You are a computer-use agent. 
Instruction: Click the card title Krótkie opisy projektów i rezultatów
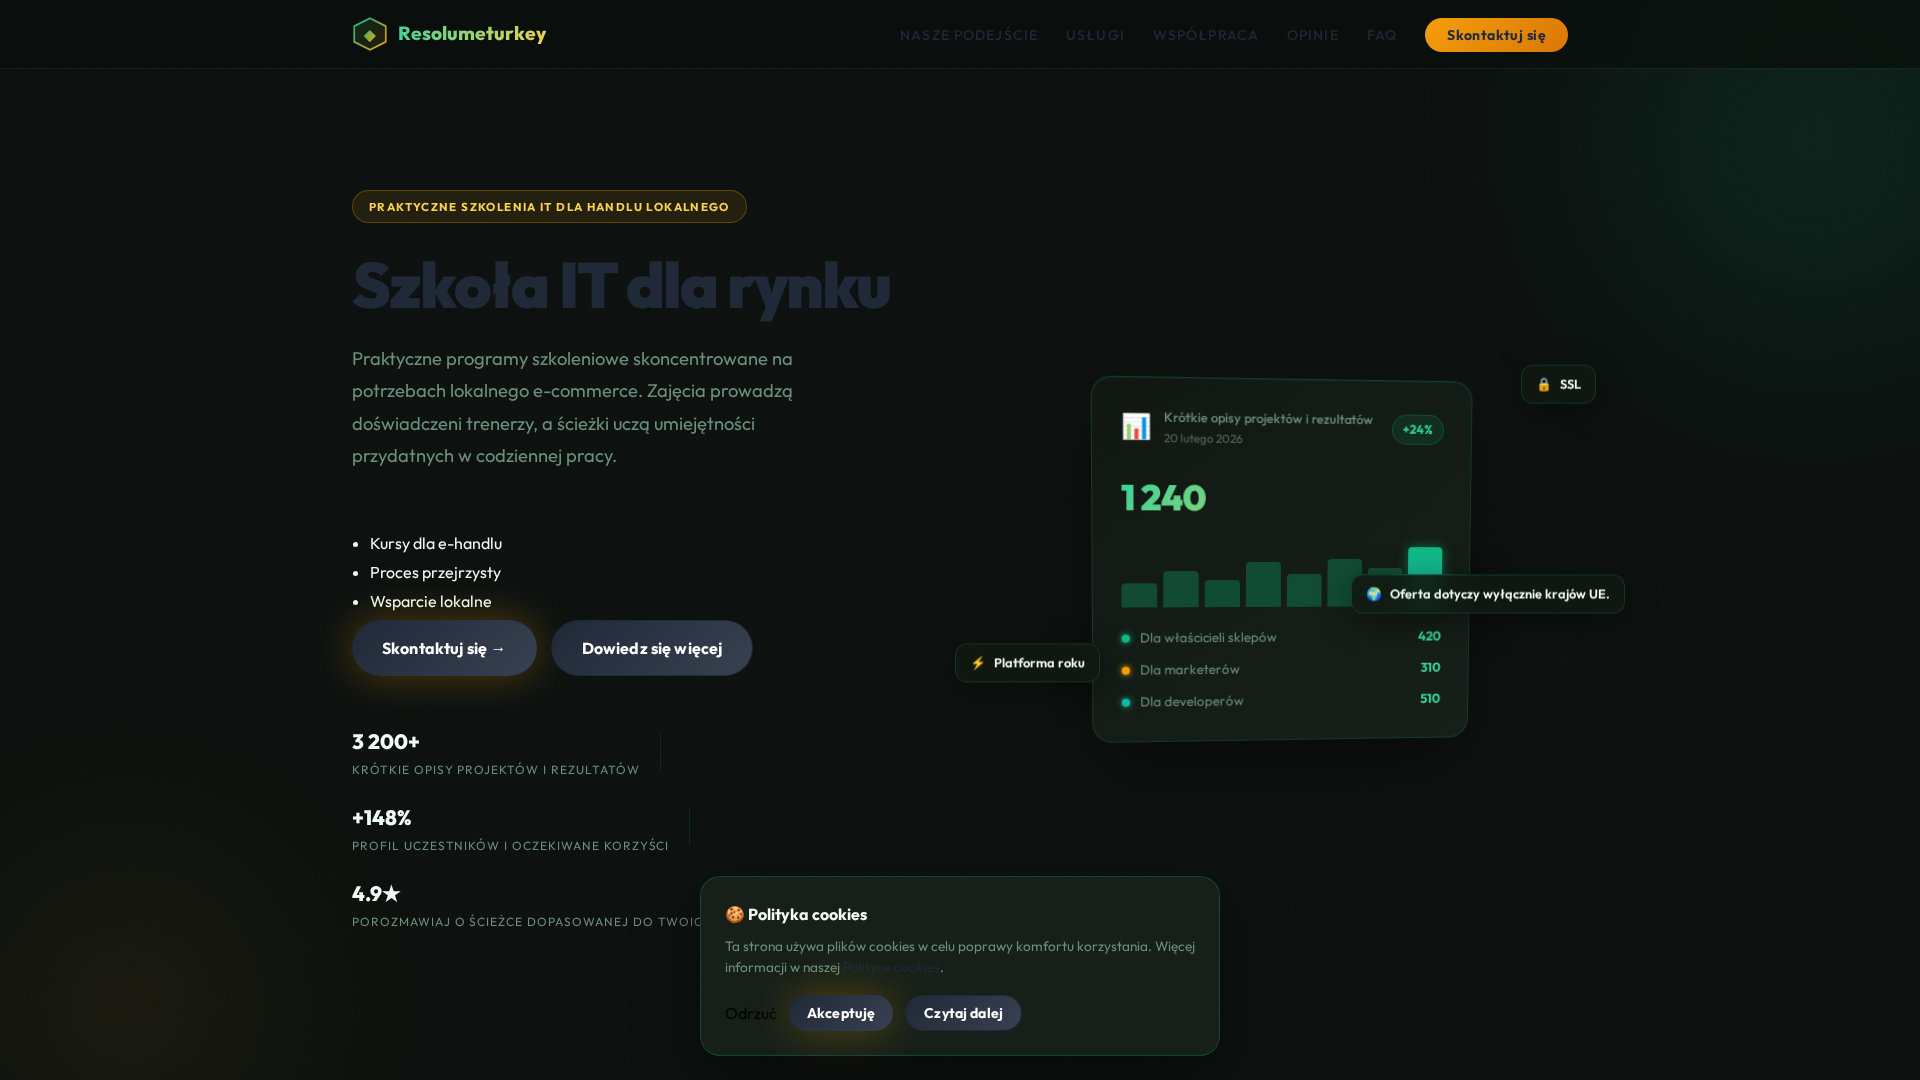point(1268,418)
